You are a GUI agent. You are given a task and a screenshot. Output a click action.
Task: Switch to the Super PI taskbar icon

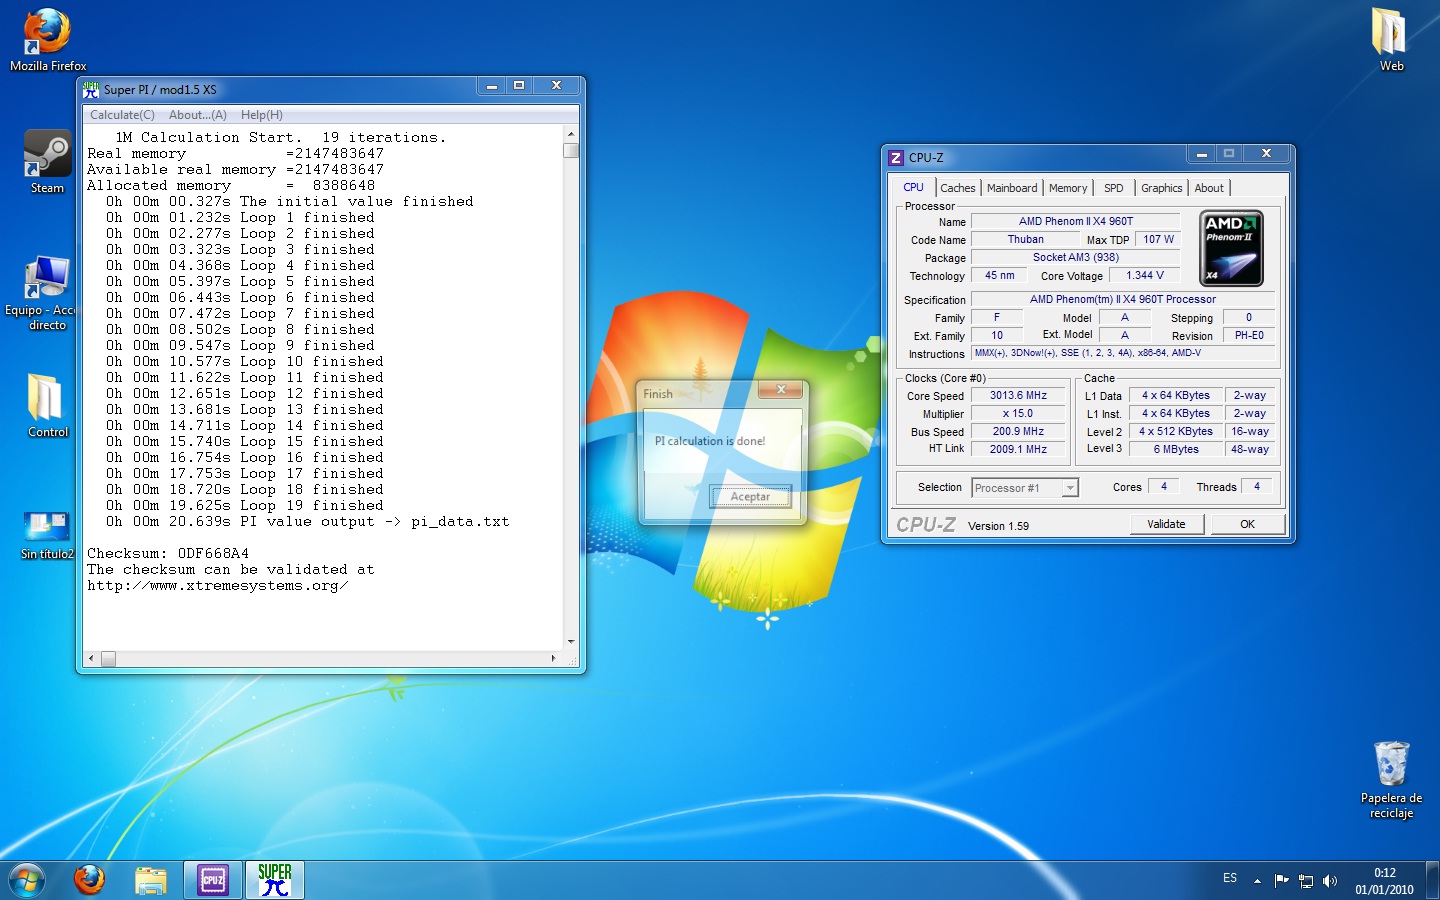[275, 880]
